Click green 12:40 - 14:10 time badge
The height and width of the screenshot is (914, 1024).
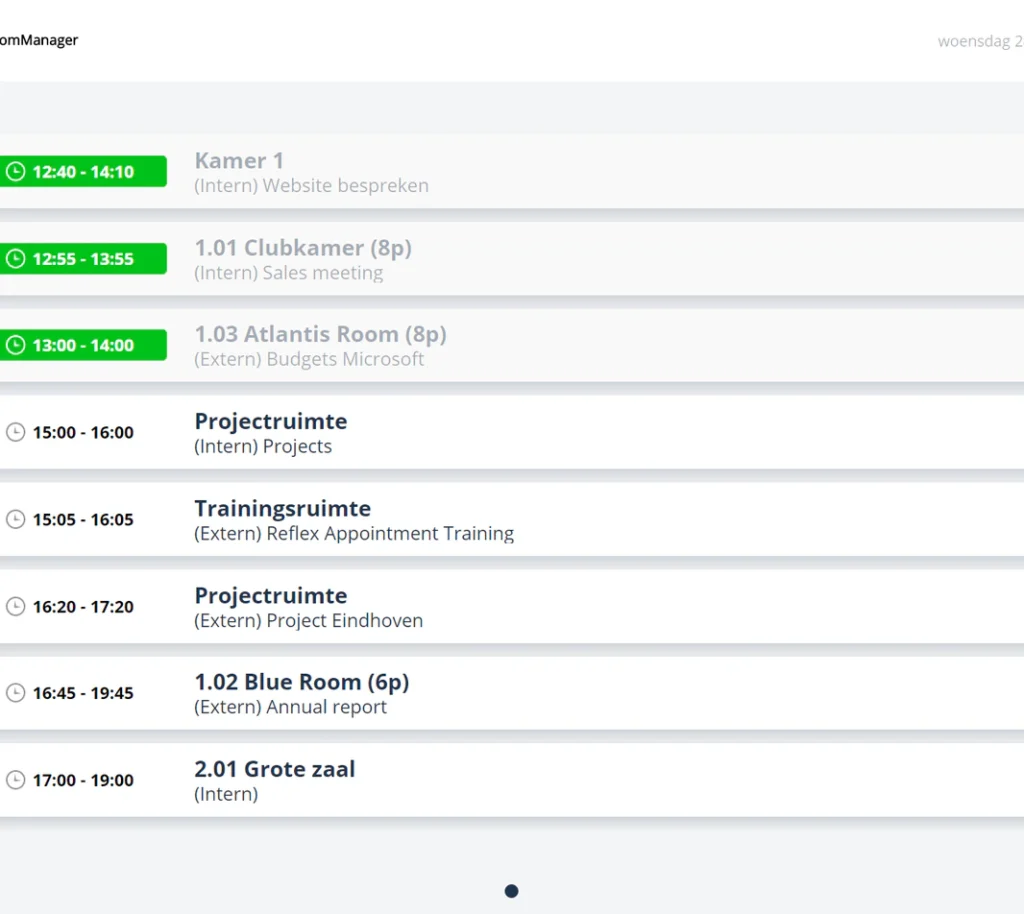[83, 171]
